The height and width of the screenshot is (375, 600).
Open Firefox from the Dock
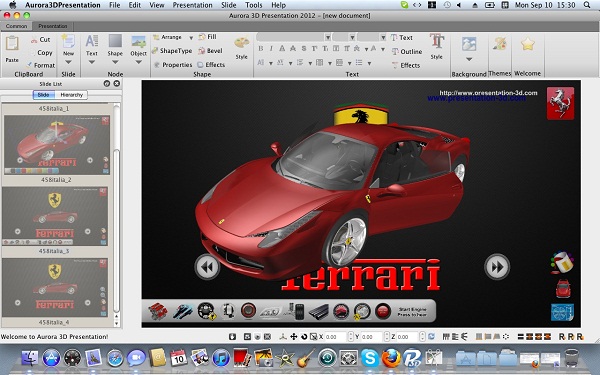(x=390, y=357)
